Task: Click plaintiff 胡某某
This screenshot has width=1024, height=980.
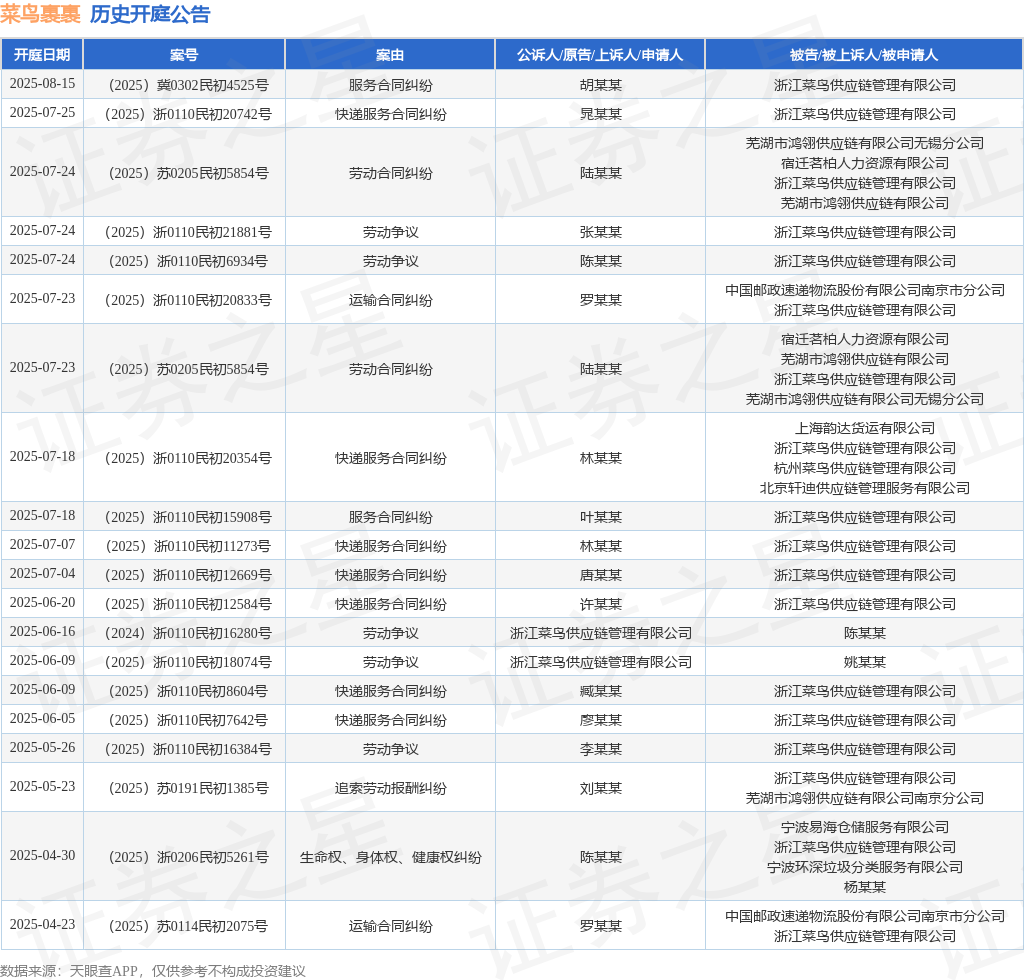Action: pyautogui.click(x=601, y=85)
